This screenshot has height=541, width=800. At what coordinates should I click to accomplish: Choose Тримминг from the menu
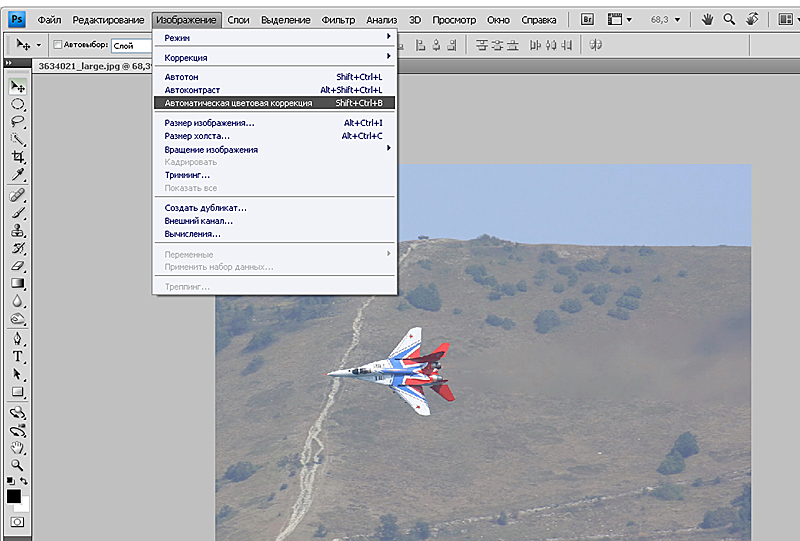coord(274,175)
